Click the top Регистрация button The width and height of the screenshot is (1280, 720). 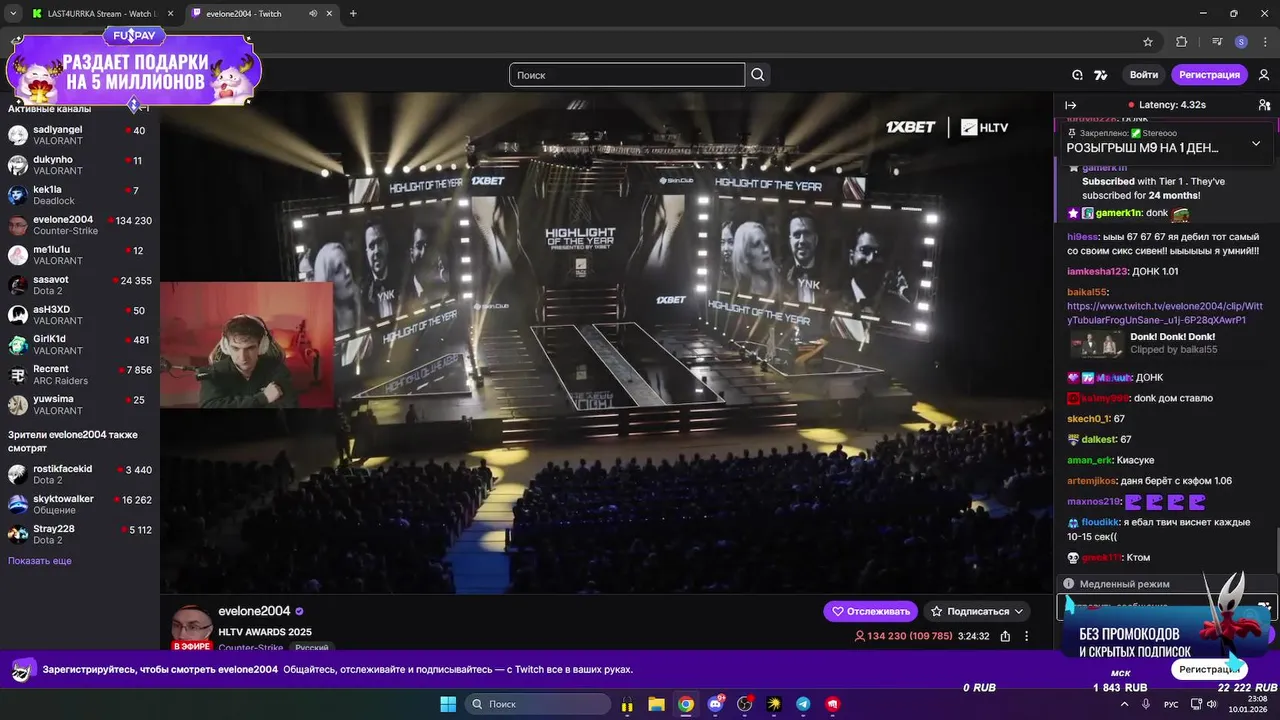point(1209,75)
